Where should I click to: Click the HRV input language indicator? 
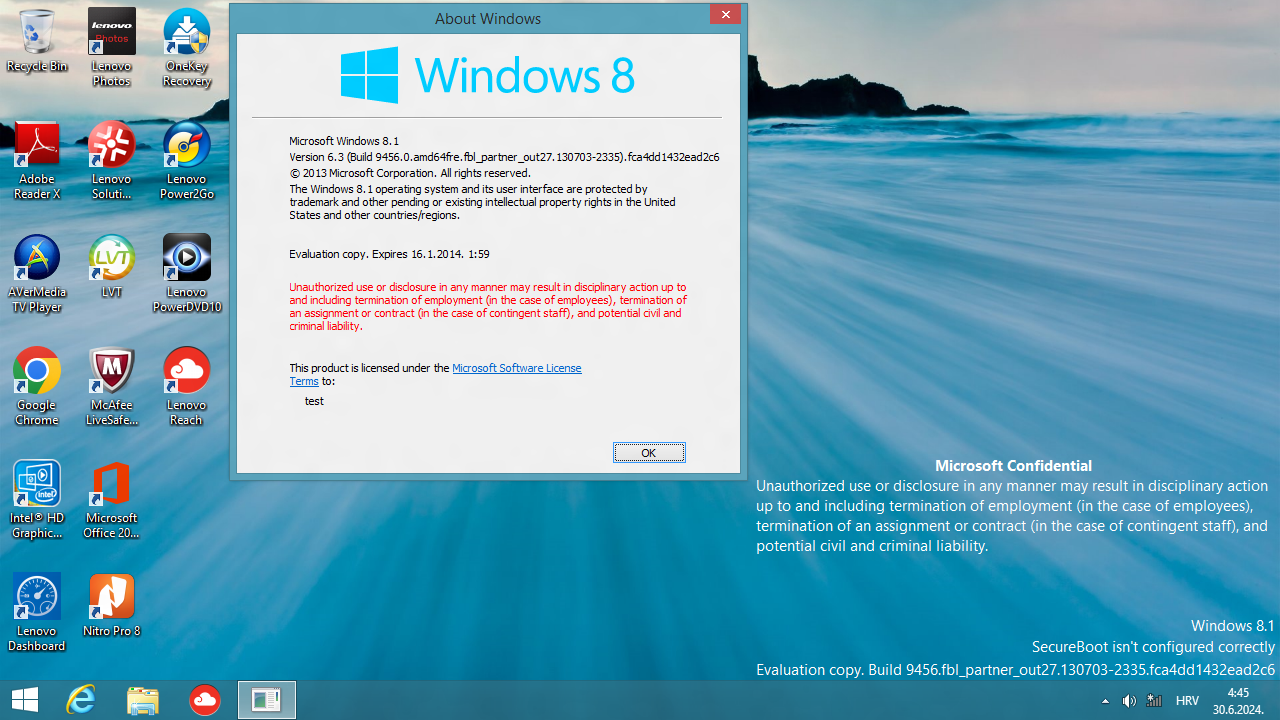pyautogui.click(x=1187, y=701)
